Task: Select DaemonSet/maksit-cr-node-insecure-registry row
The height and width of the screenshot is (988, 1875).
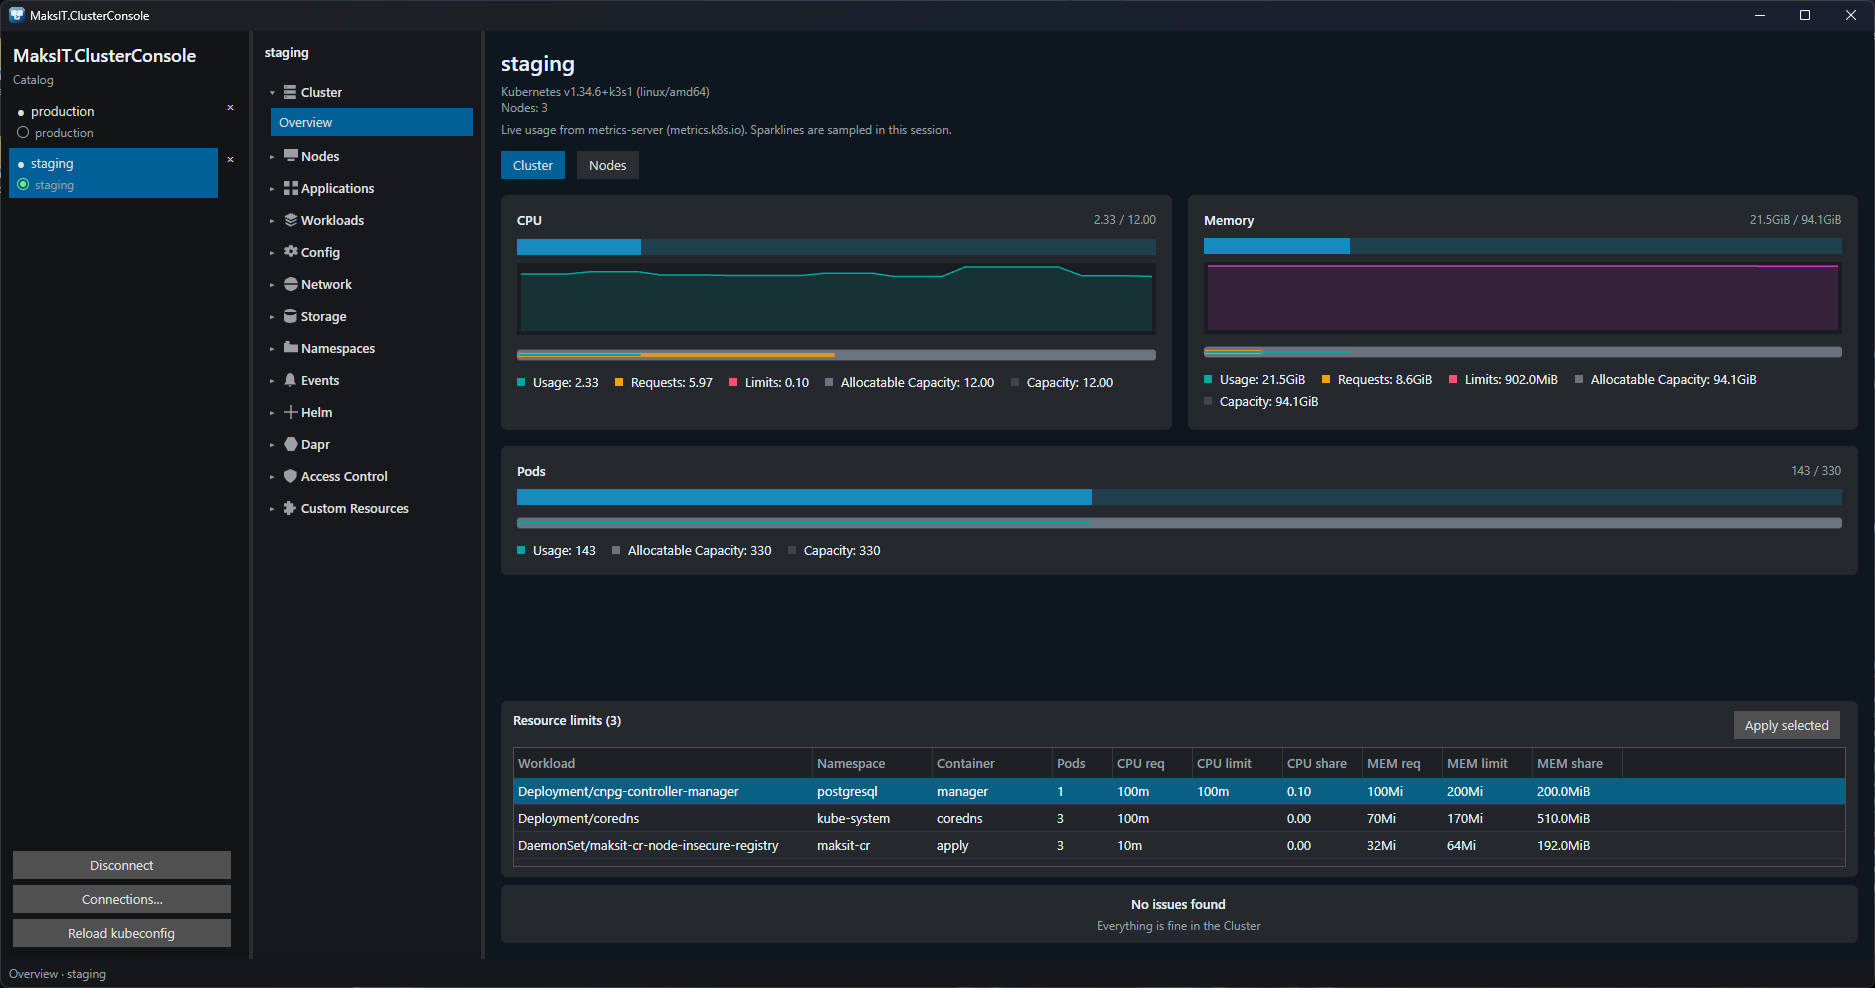Action: tap(1179, 845)
